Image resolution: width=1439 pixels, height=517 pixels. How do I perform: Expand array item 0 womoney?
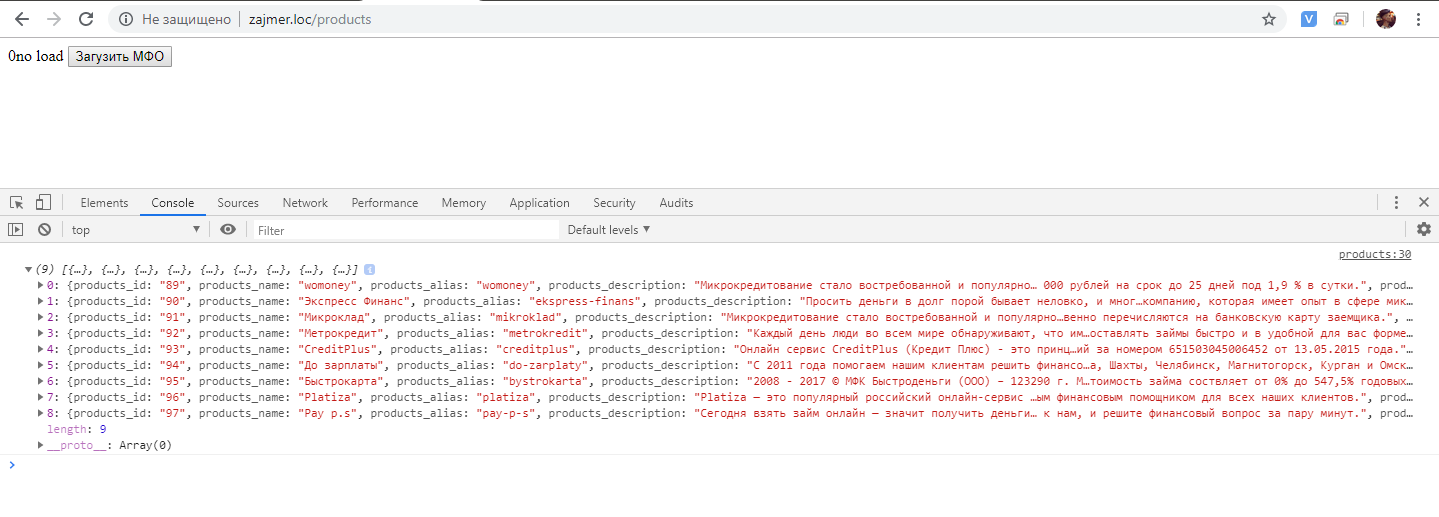(x=40, y=285)
